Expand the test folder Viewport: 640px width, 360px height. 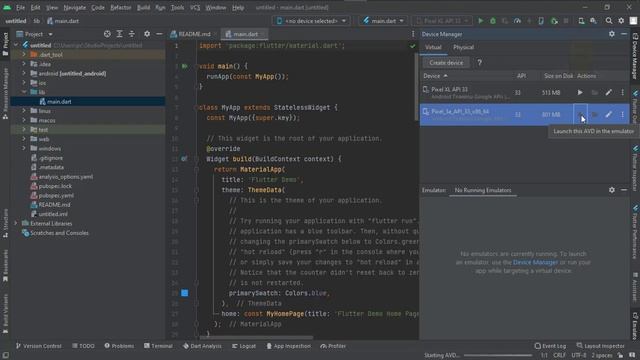point(24,130)
